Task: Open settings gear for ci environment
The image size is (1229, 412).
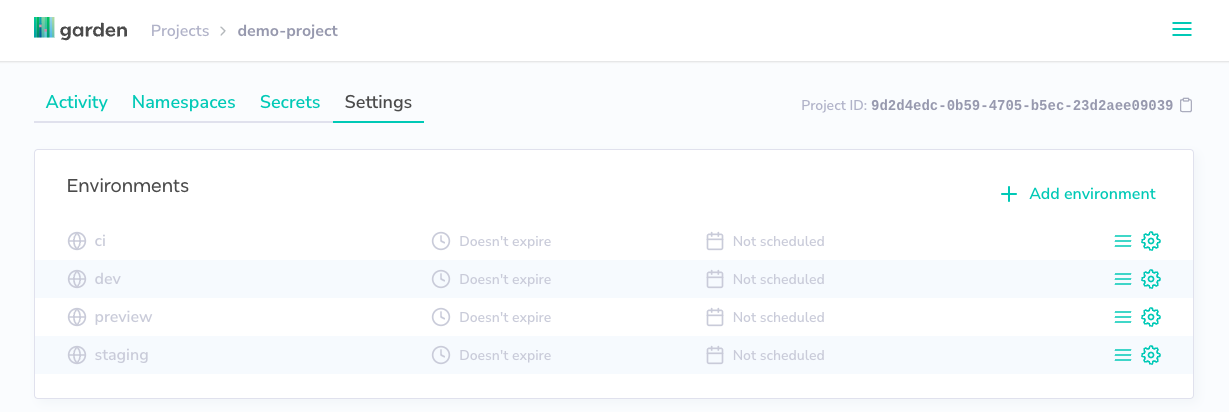Action: point(1151,241)
